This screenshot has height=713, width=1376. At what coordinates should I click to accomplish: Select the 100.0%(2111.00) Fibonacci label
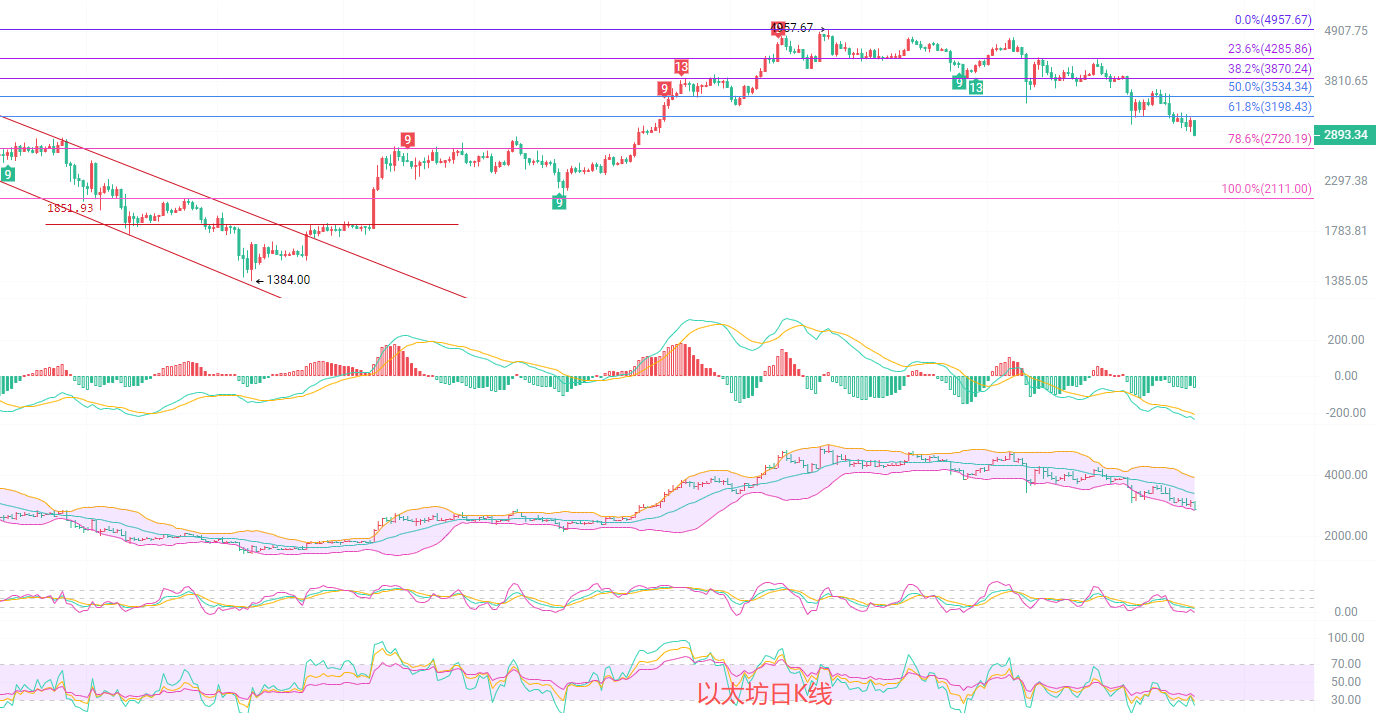1266,189
